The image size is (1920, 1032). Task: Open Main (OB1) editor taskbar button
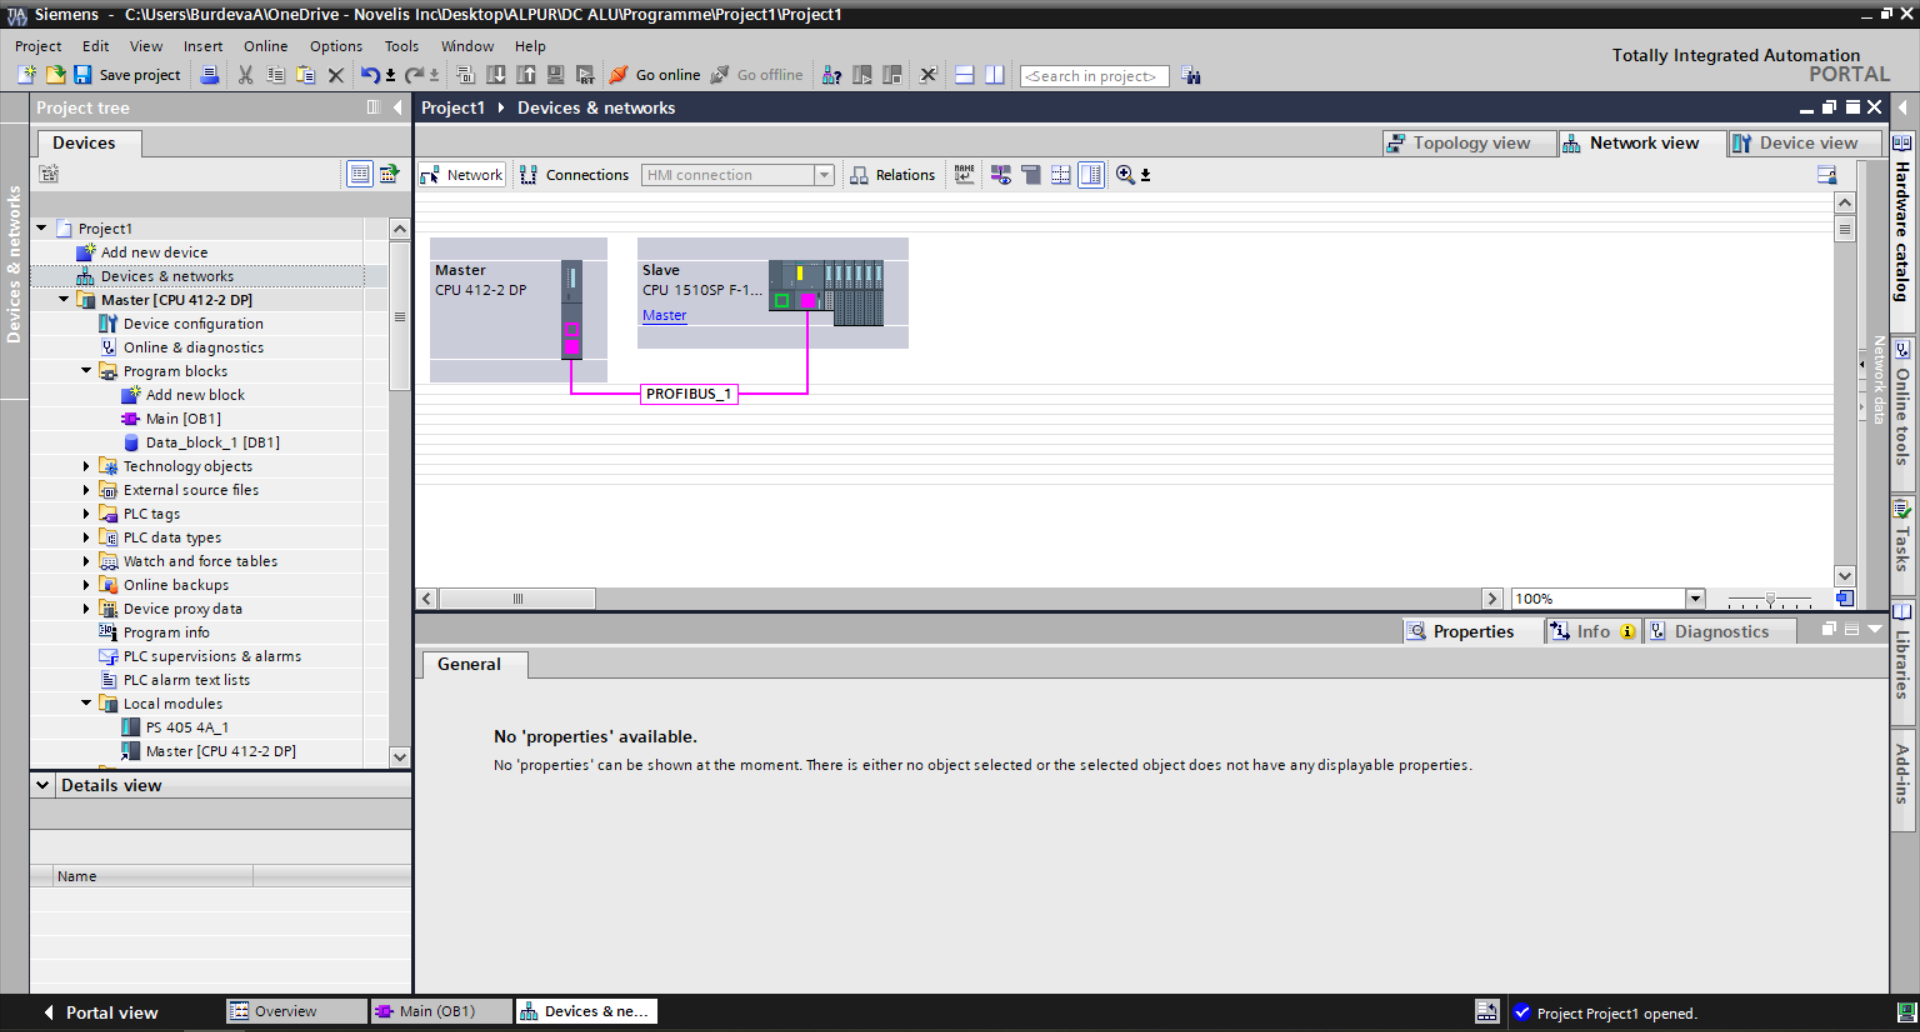pyautogui.click(x=441, y=1011)
